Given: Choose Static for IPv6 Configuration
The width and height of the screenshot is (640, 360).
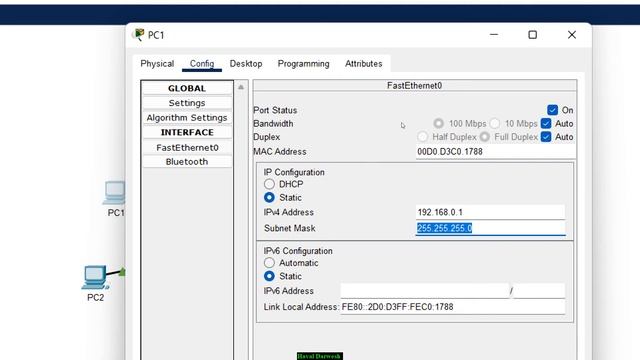Looking at the screenshot, I should point(269,276).
